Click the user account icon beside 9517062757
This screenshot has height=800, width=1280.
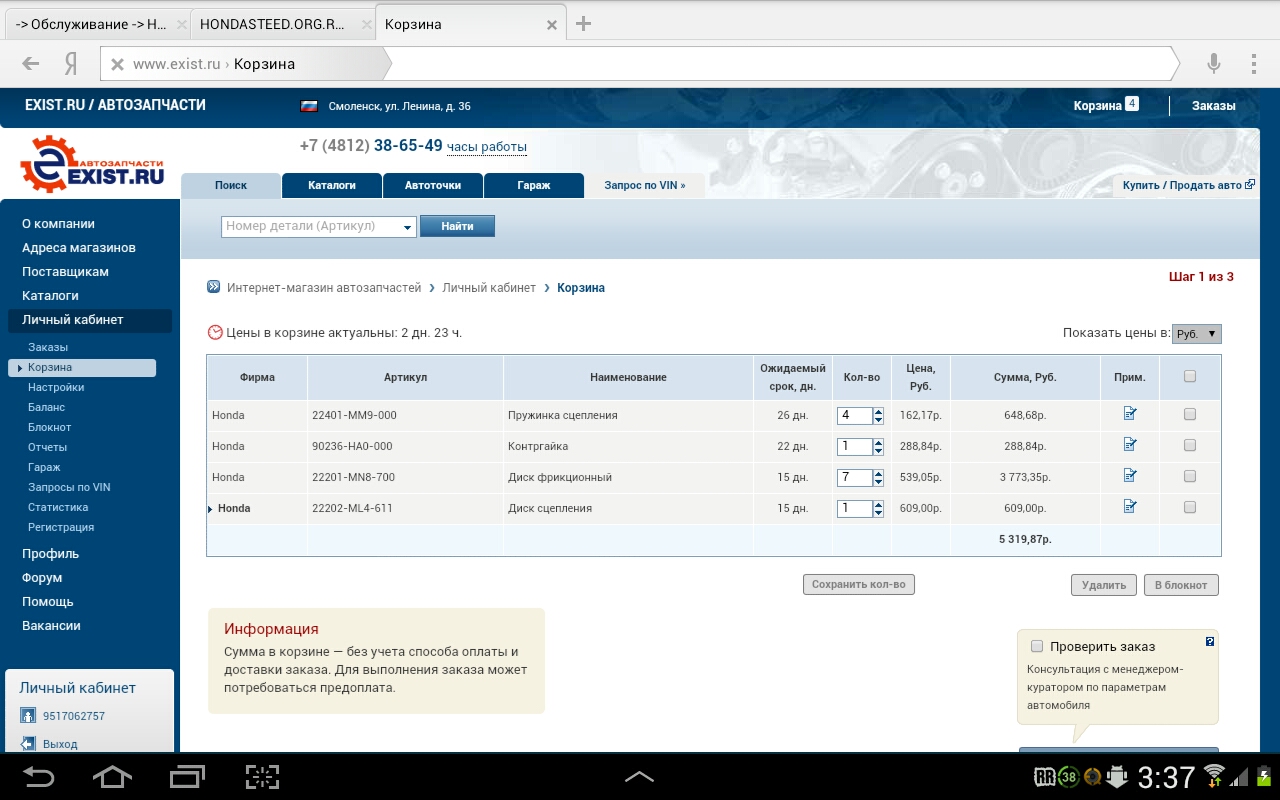click(28, 716)
